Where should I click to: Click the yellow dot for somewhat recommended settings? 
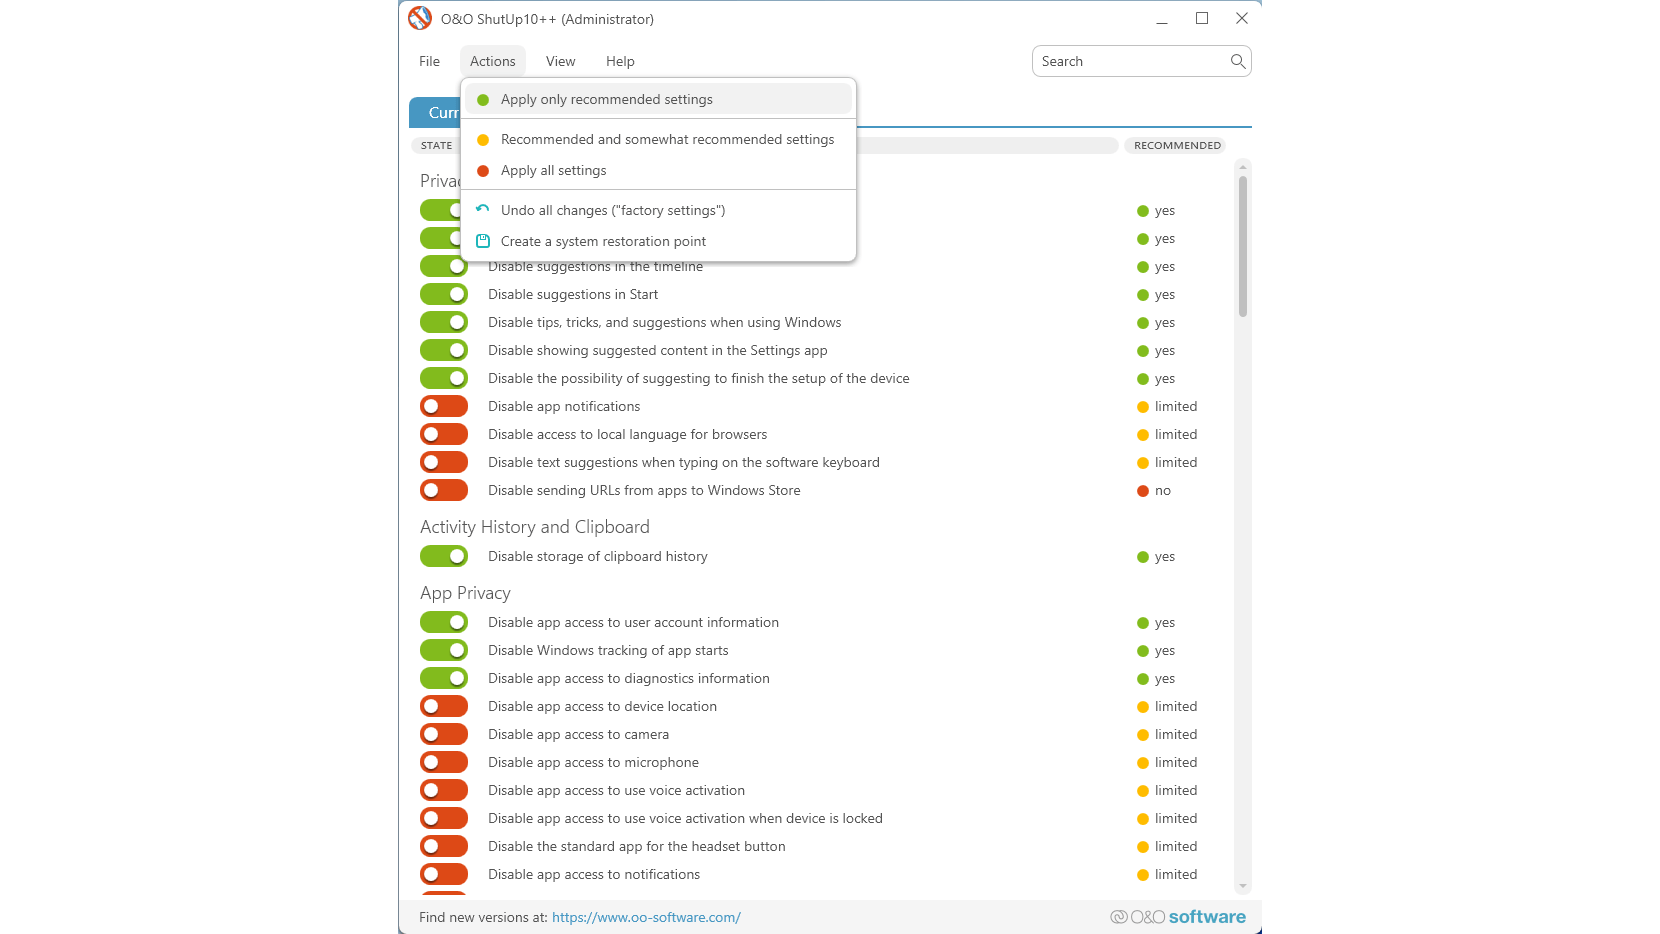[483, 140]
